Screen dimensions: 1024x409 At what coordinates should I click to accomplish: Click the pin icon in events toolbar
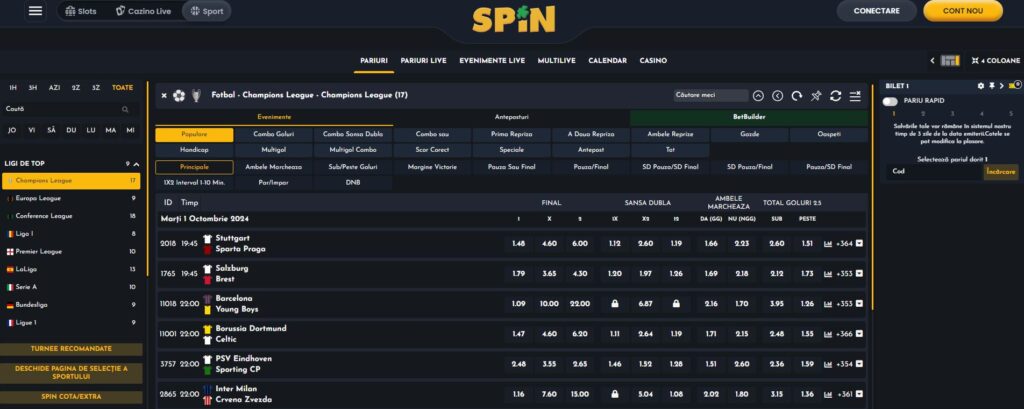816,96
